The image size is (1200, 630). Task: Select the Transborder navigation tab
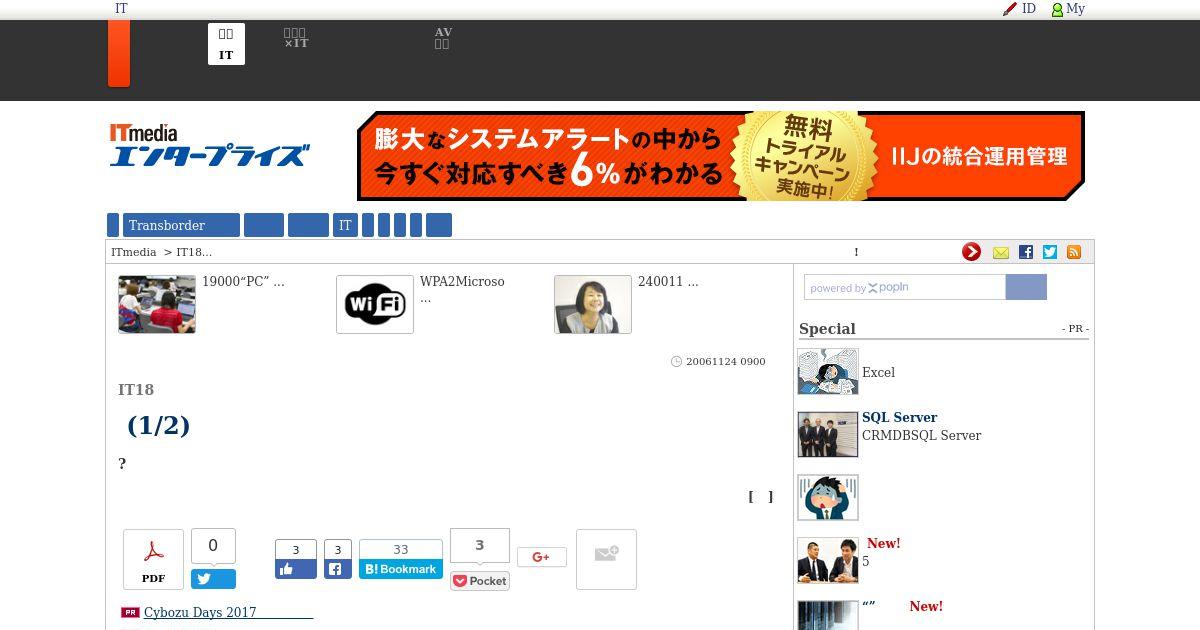coord(182,225)
